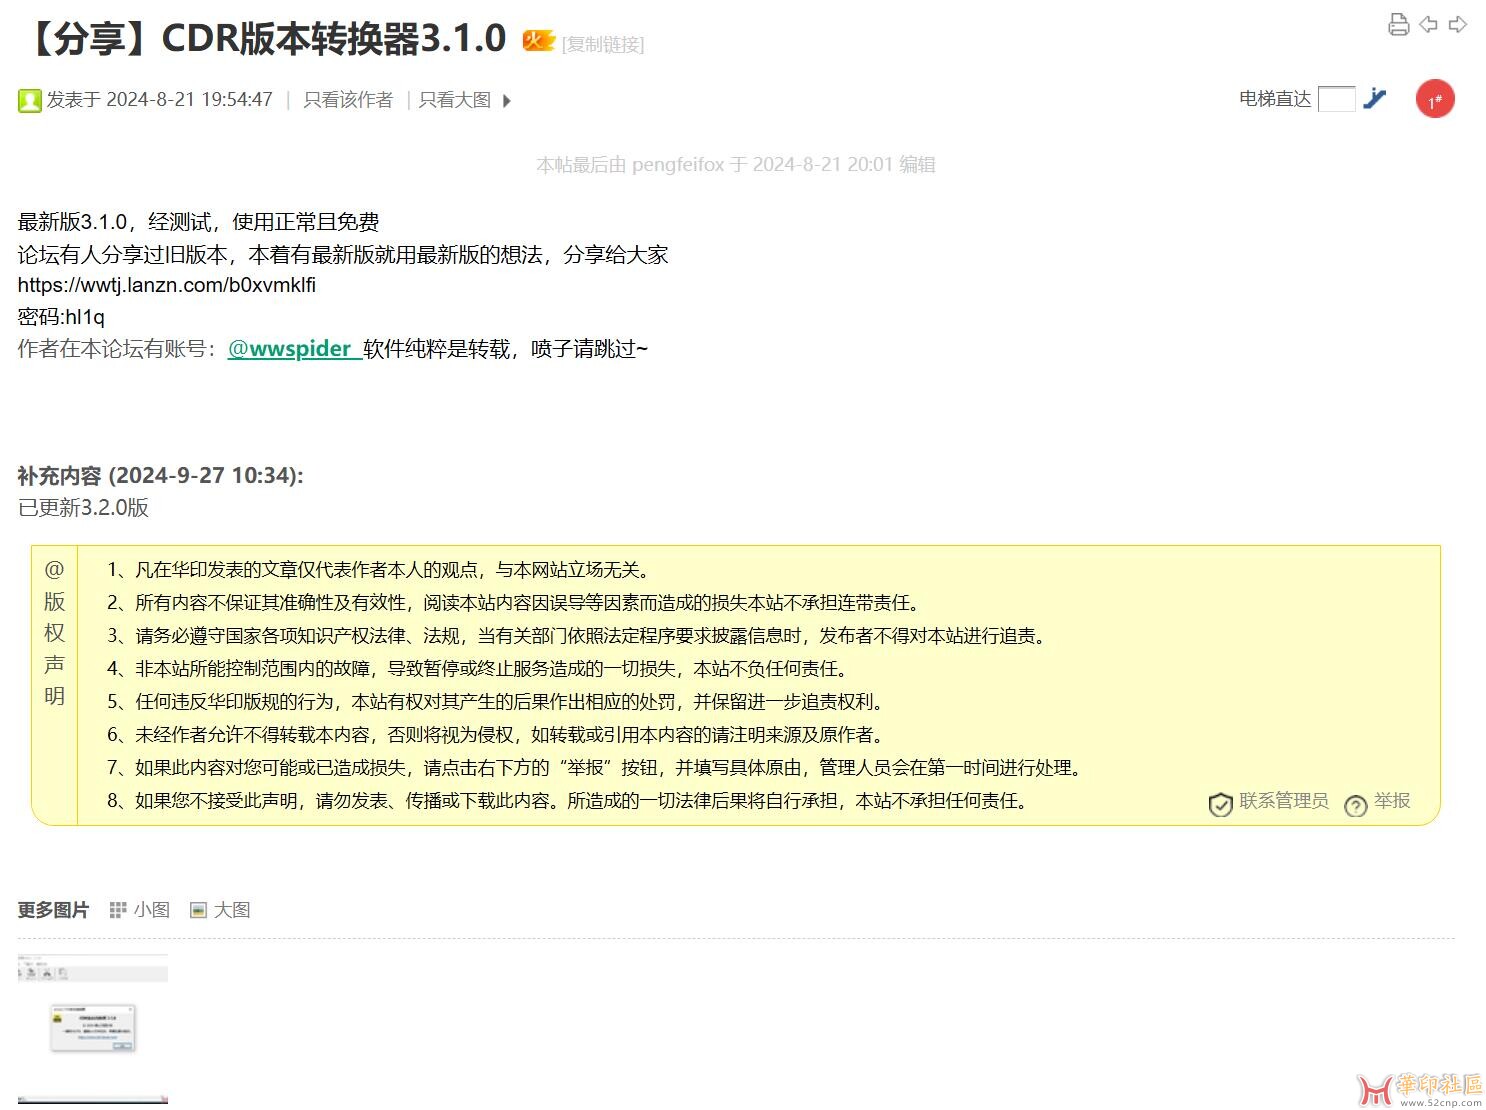Click 只看大图 link

tap(455, 100)
